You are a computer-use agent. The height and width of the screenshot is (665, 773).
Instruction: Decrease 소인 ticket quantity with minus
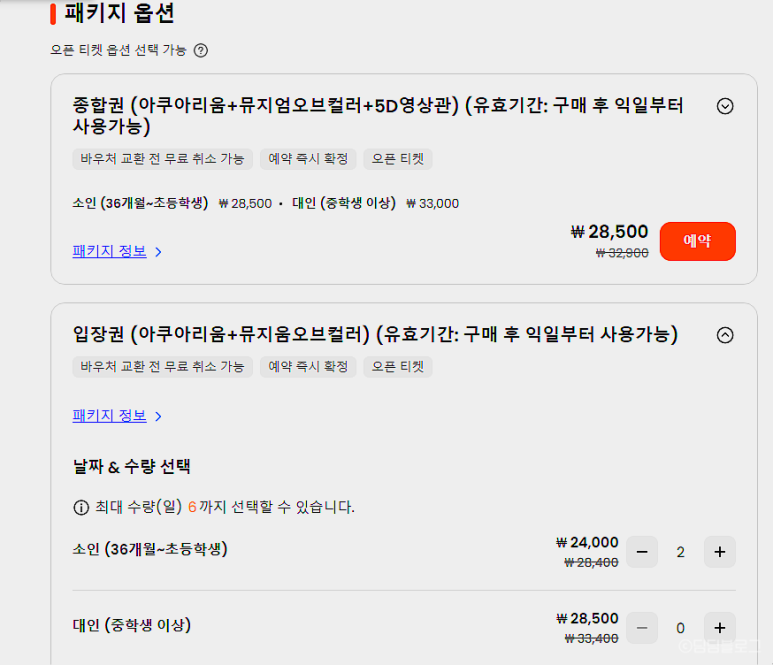(x=642, y=552)
